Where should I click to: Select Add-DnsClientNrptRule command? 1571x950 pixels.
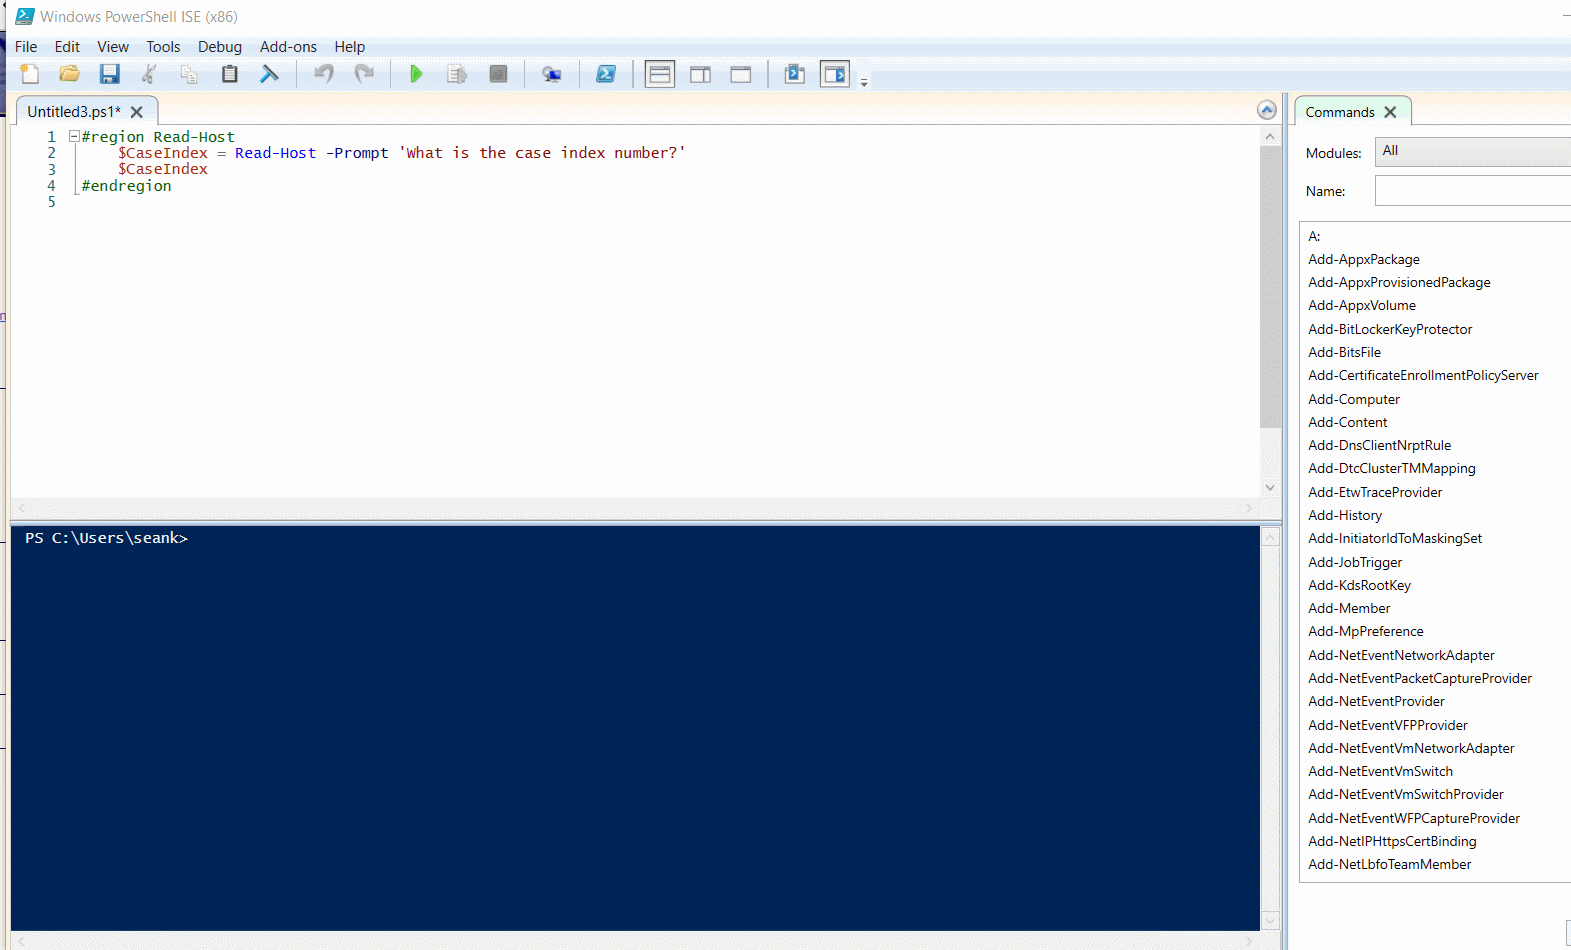(1380, 445)
